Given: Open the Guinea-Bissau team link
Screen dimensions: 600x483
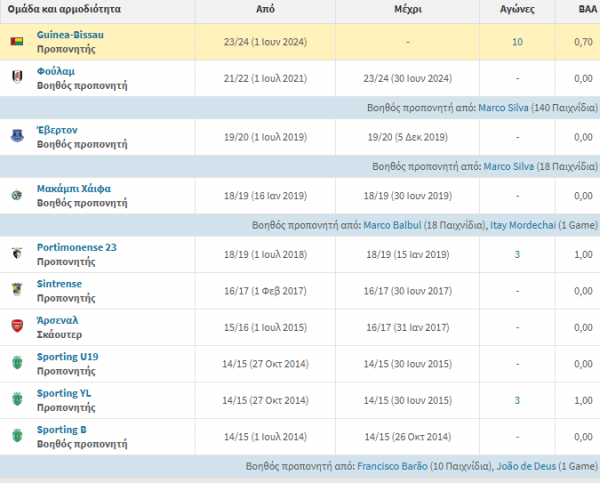Looking at the screenshot, I should click(70, 34).
